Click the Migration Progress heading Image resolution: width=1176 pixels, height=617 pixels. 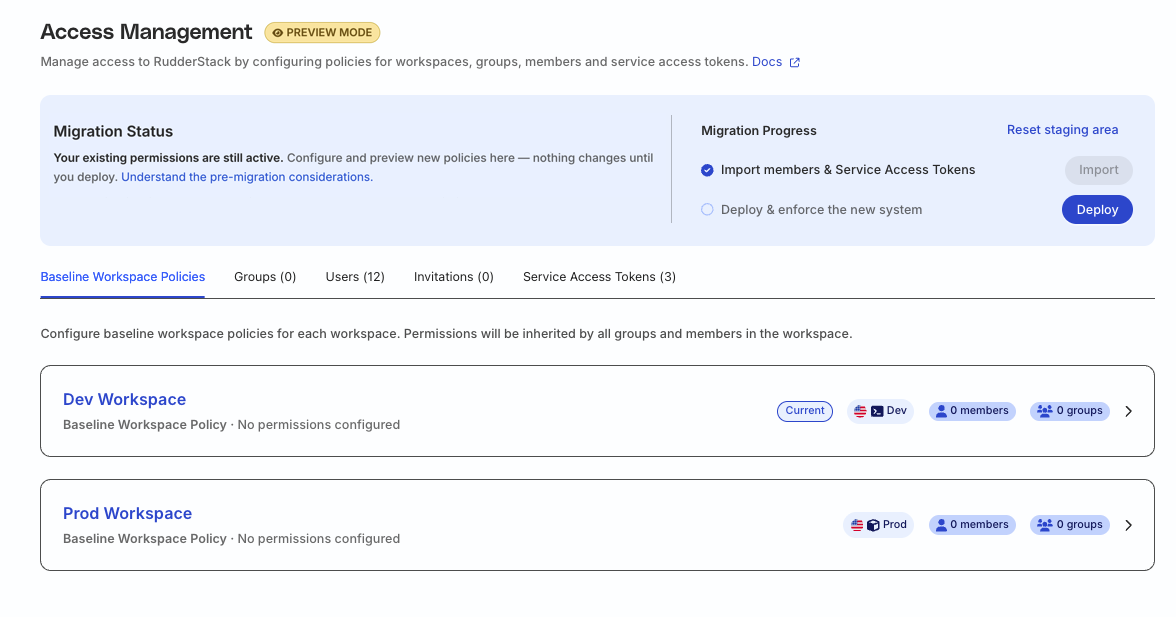click(759, 130)
